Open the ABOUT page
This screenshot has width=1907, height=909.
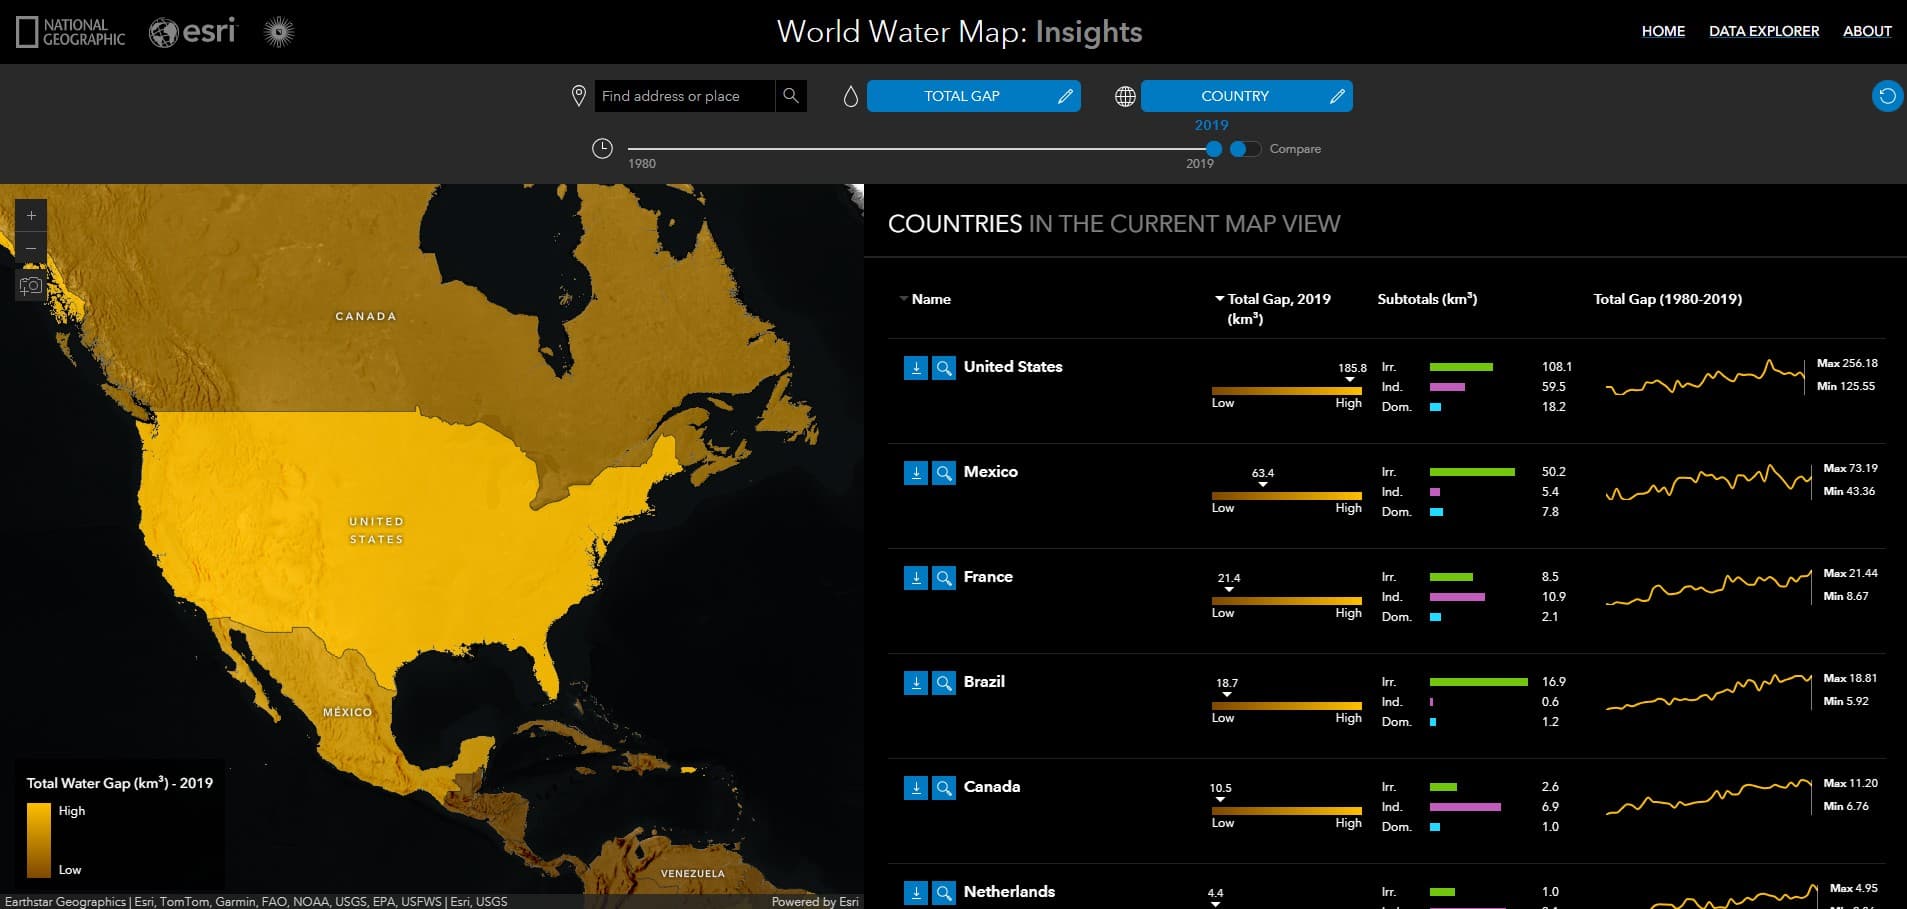pyautogui.click(x=1866, y=31)
